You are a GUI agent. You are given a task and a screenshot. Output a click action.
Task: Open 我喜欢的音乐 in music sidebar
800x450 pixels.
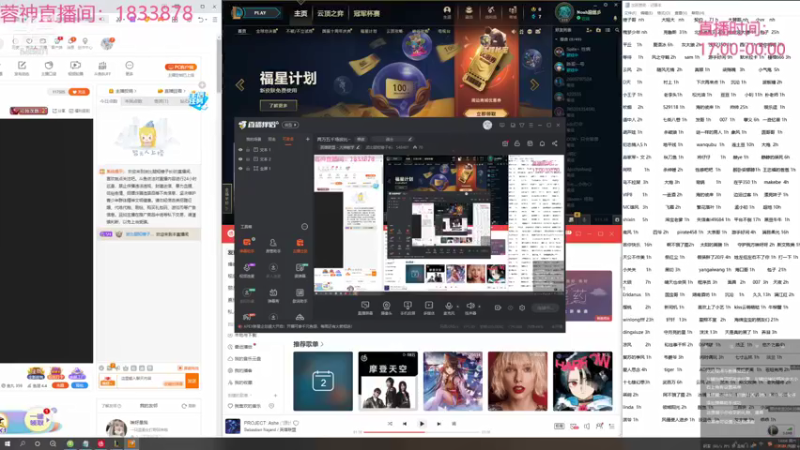(244, 406)
